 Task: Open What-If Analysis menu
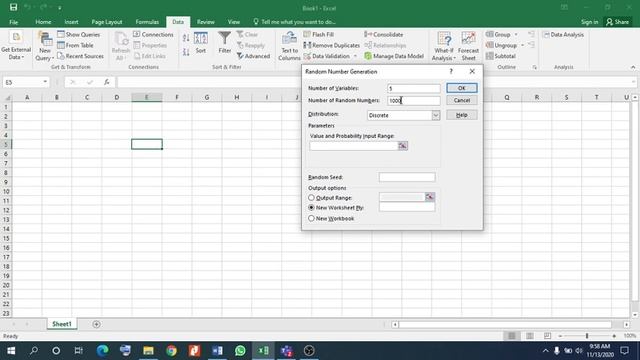click(444, 46)
